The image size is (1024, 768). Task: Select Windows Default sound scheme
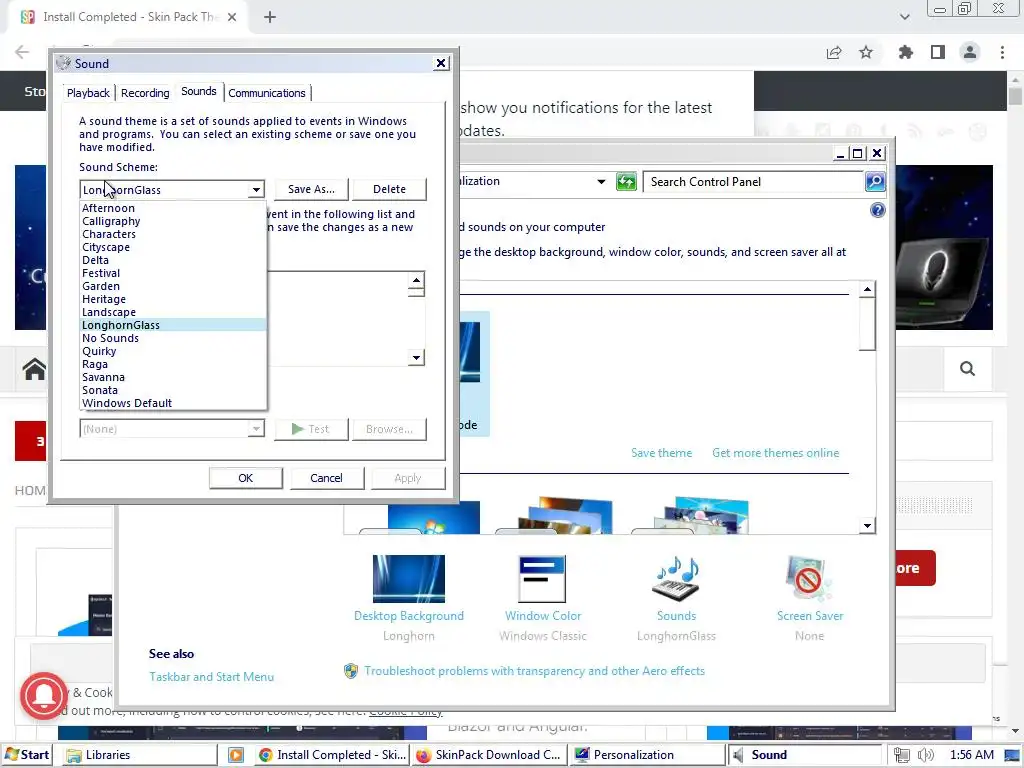[173, 403]
